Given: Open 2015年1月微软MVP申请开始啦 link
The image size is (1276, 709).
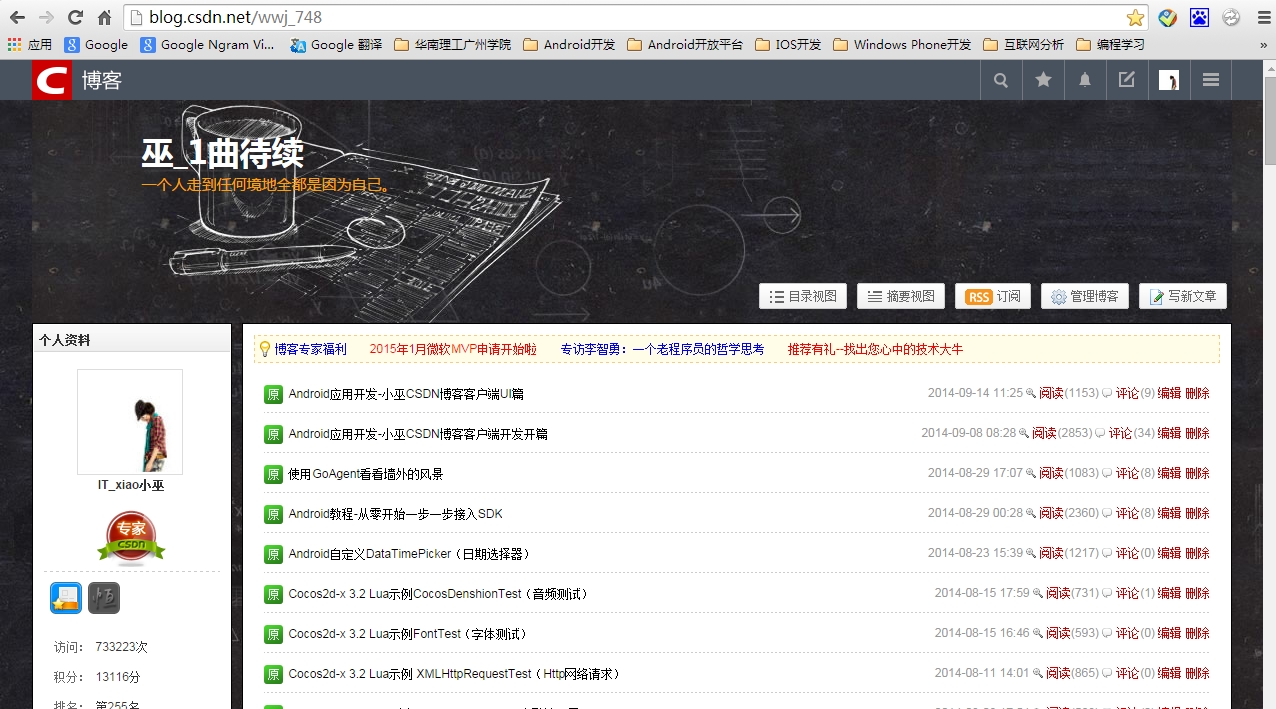Looking at the screenshot, I should [453, 349].
